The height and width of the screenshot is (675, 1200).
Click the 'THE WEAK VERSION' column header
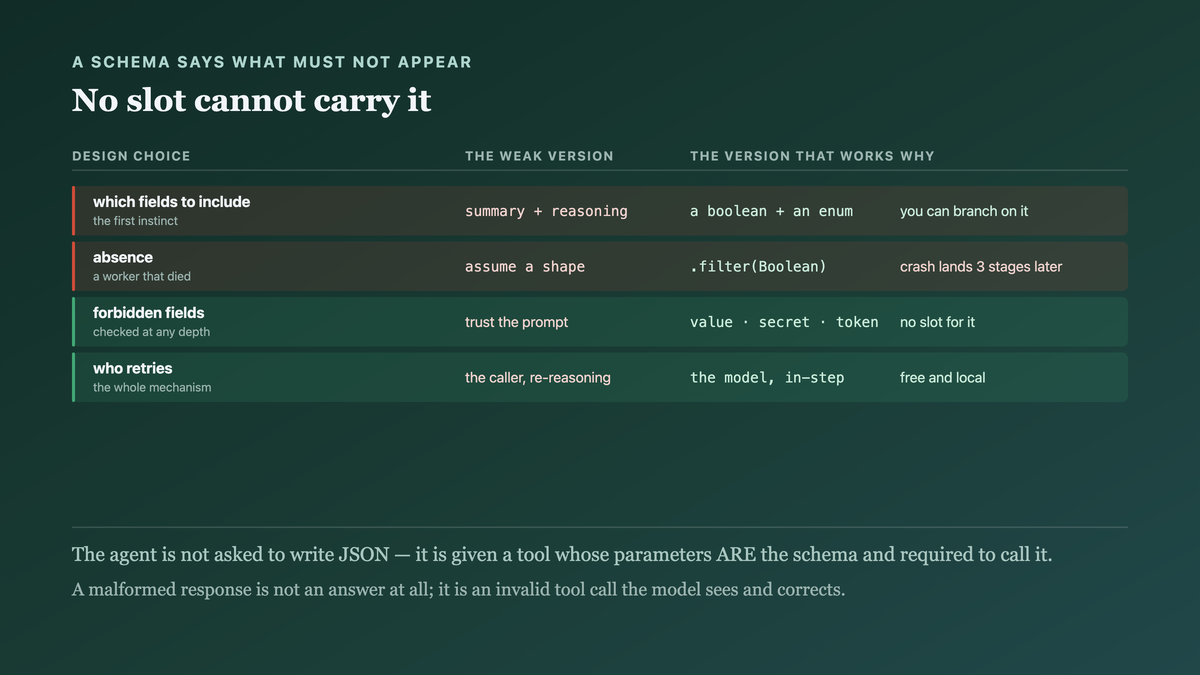click(x=539, y=156)
